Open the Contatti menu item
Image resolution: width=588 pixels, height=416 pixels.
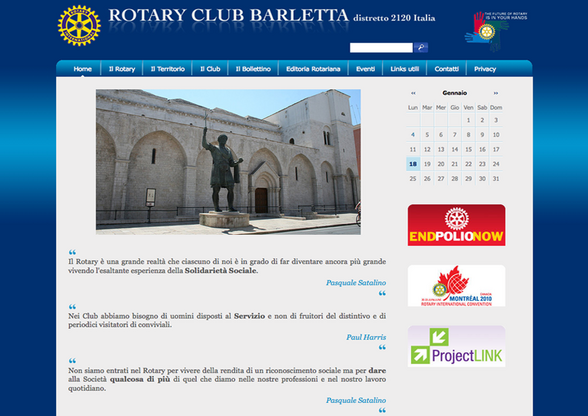[x=447, y=69]
